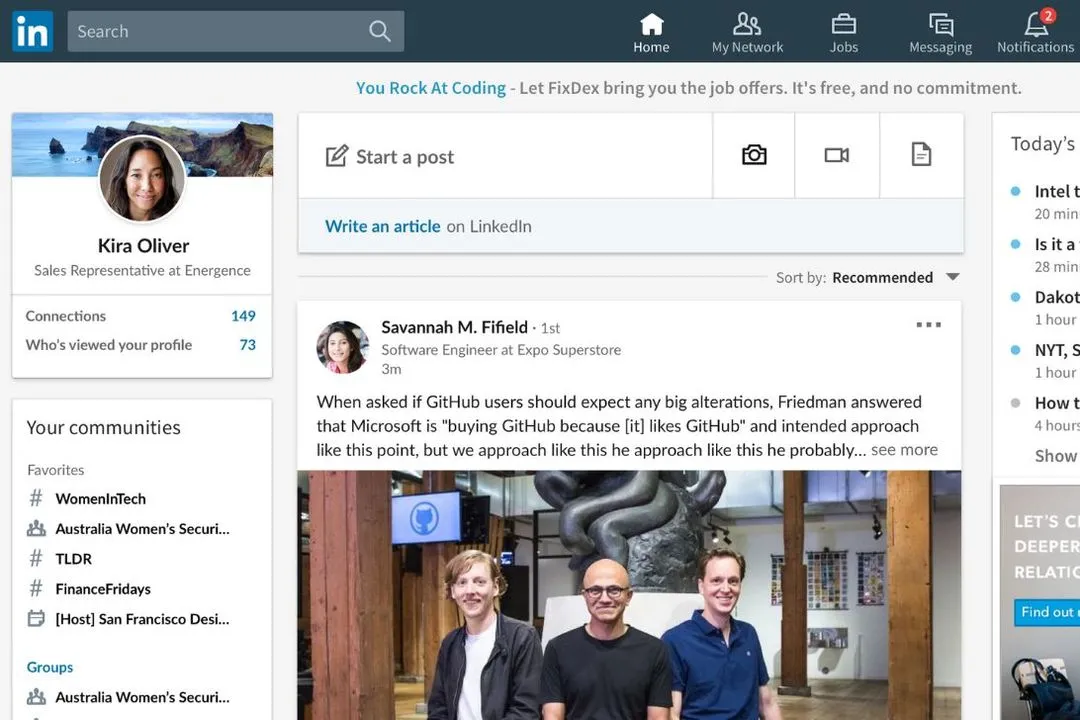Open Australia Women's Securi... under Groups

pos(143,697)
